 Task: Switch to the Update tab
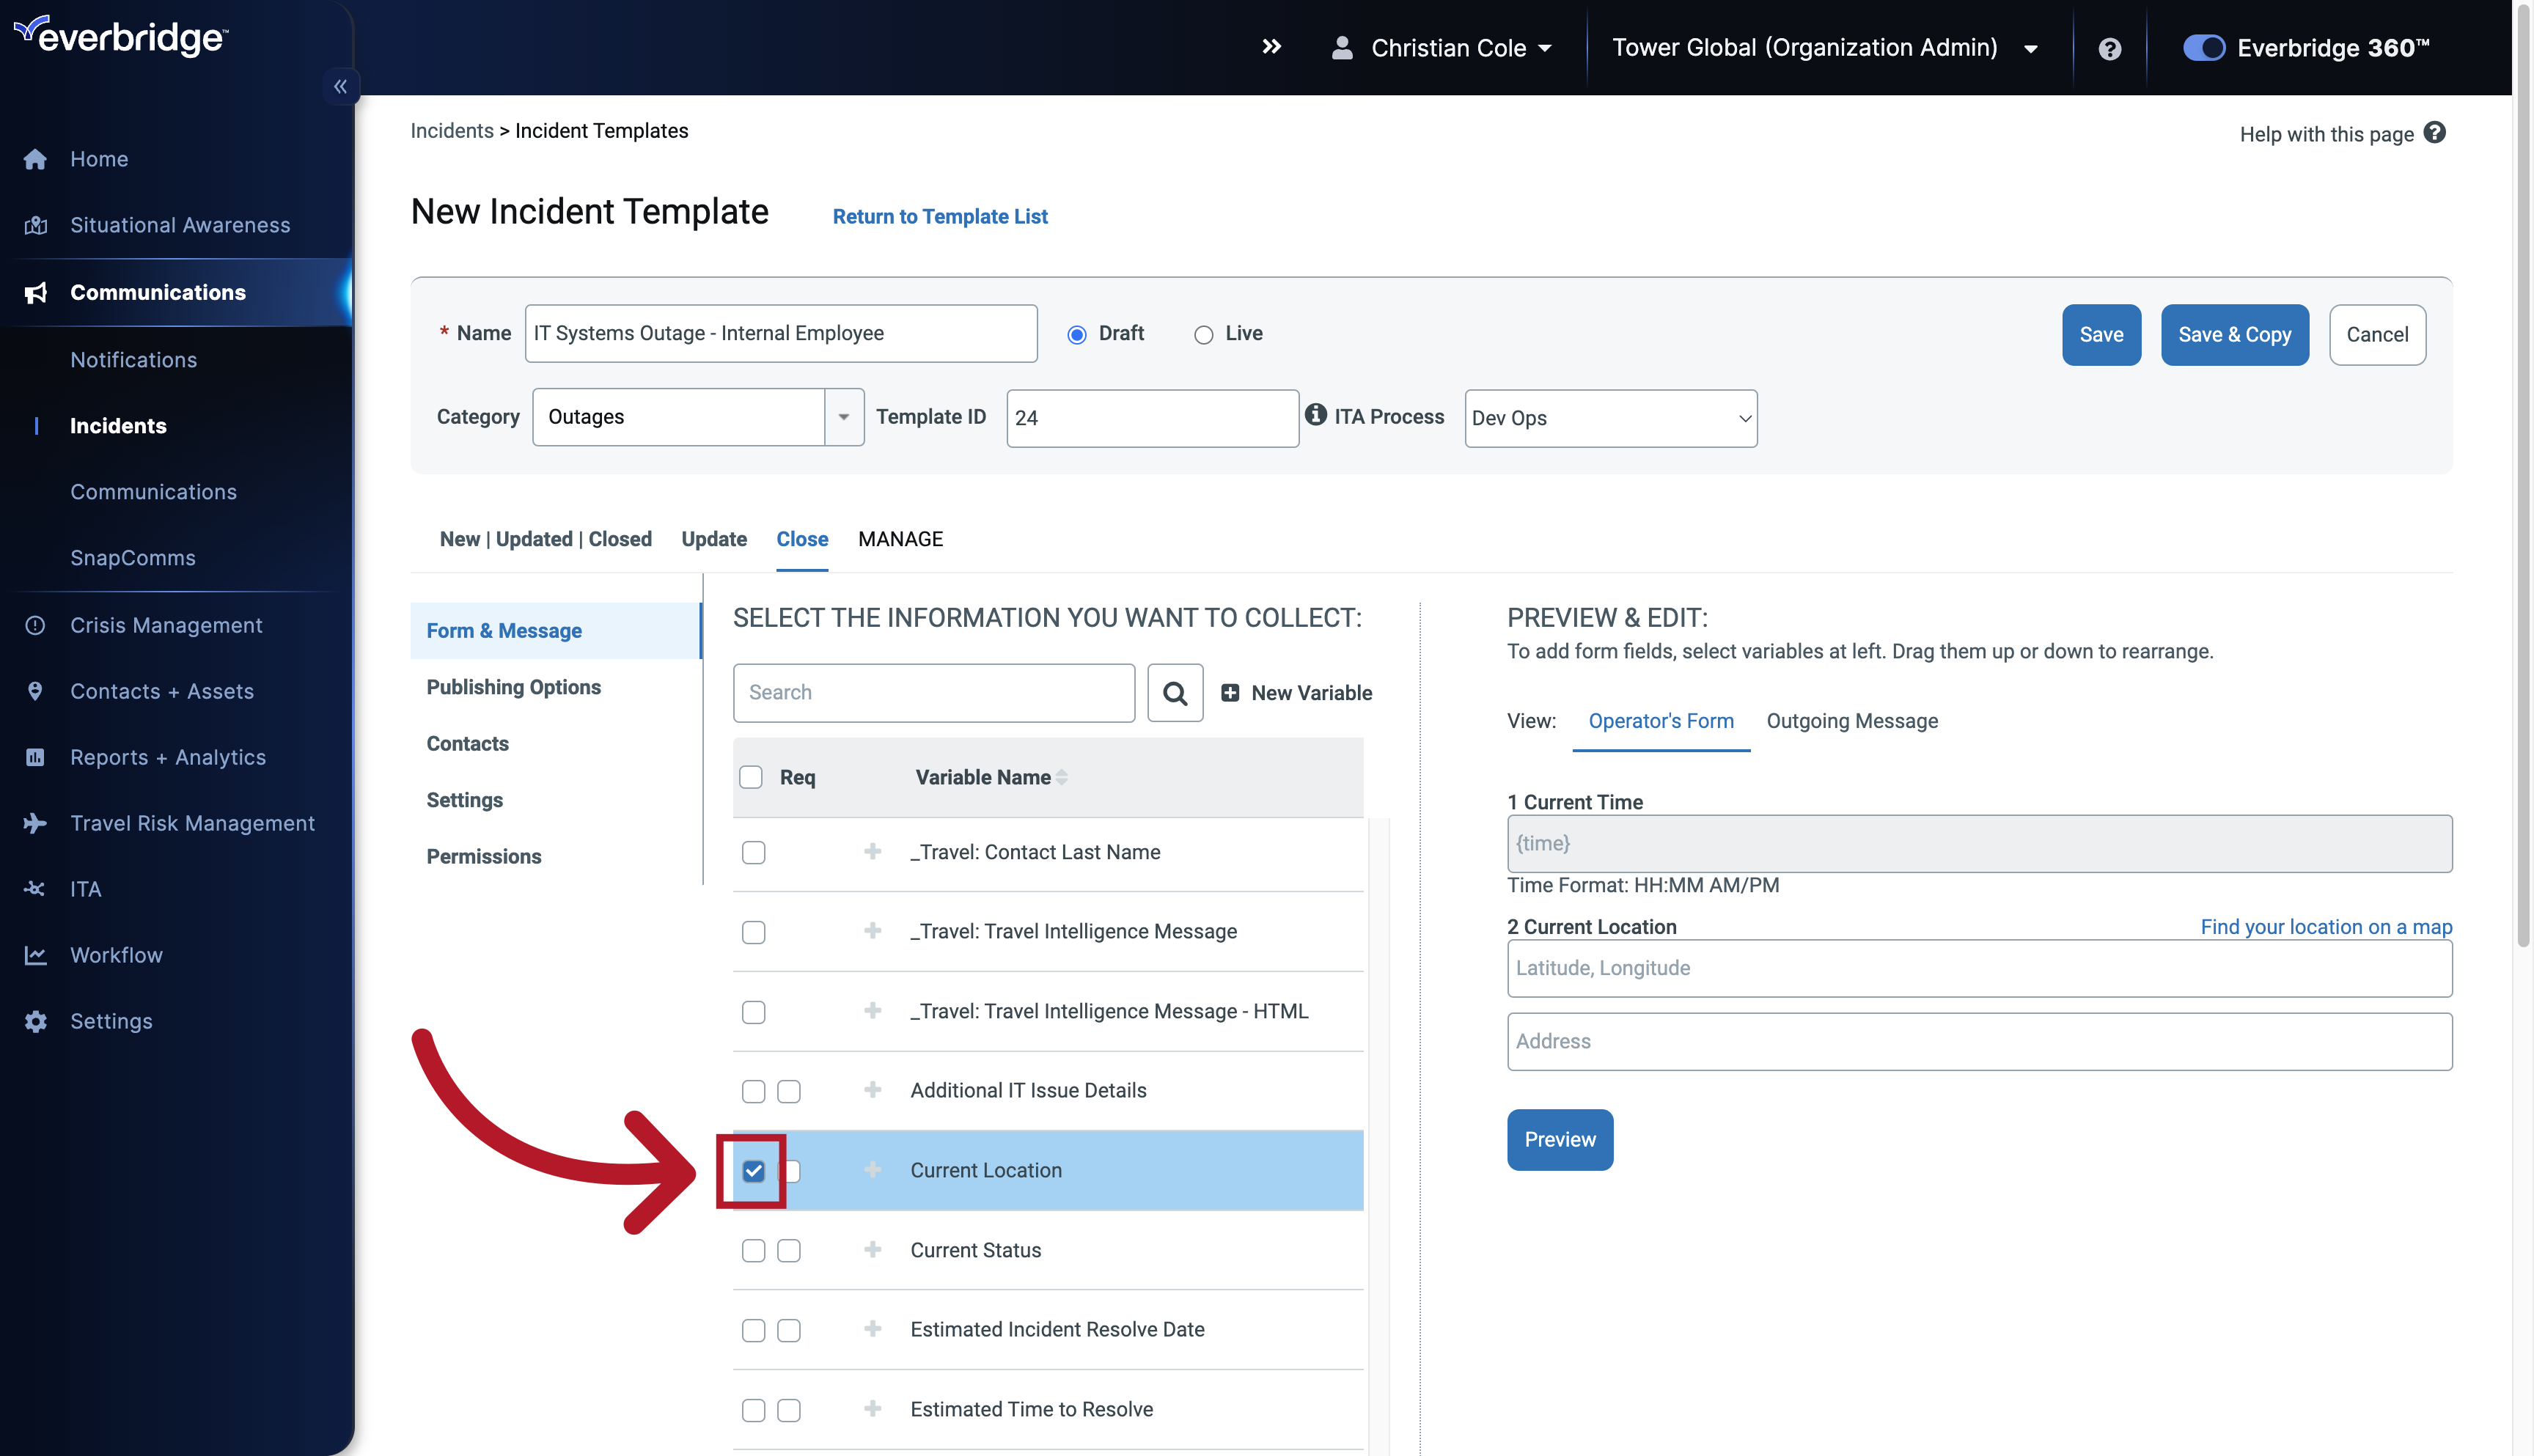pos(713,539)
